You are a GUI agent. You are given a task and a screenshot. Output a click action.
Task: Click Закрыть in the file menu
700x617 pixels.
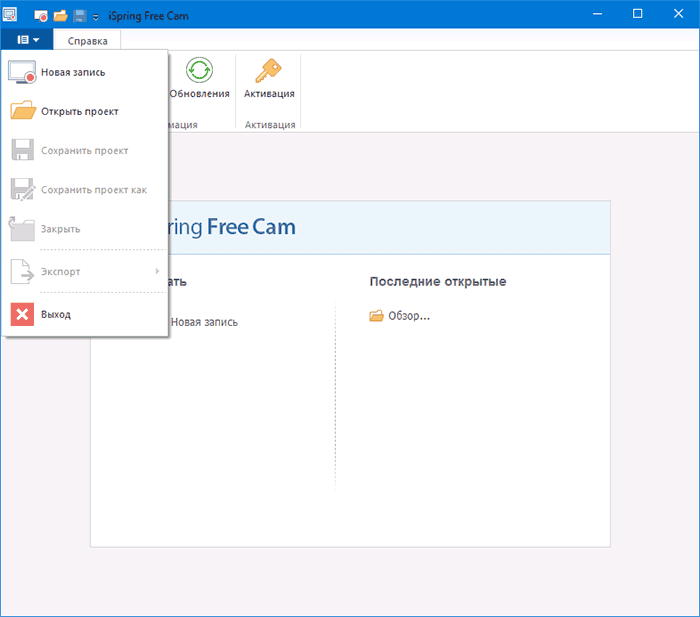pyautogui.click(x=60, y=228)
